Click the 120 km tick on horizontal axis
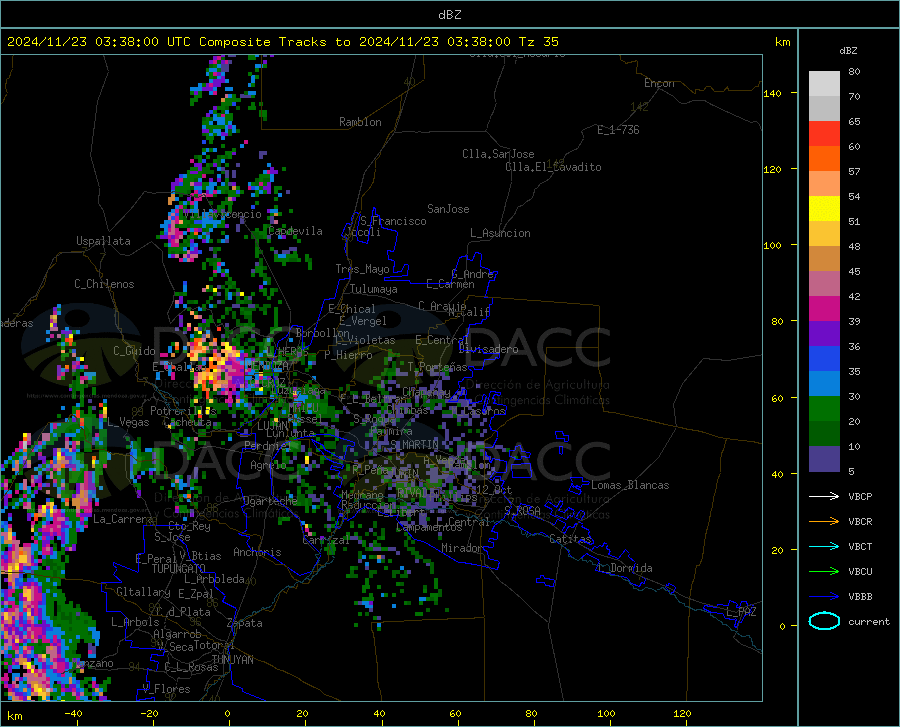Screen dimensions: 900x727 (682, 713)
